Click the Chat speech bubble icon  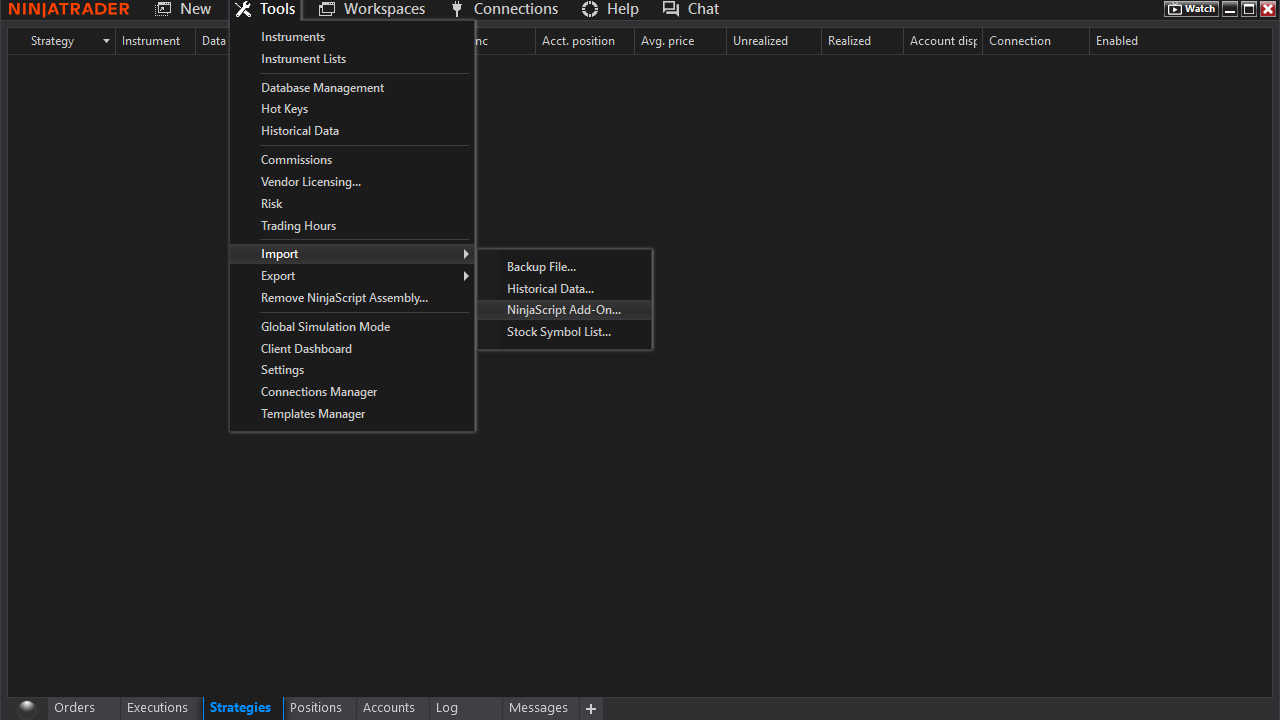671,8
